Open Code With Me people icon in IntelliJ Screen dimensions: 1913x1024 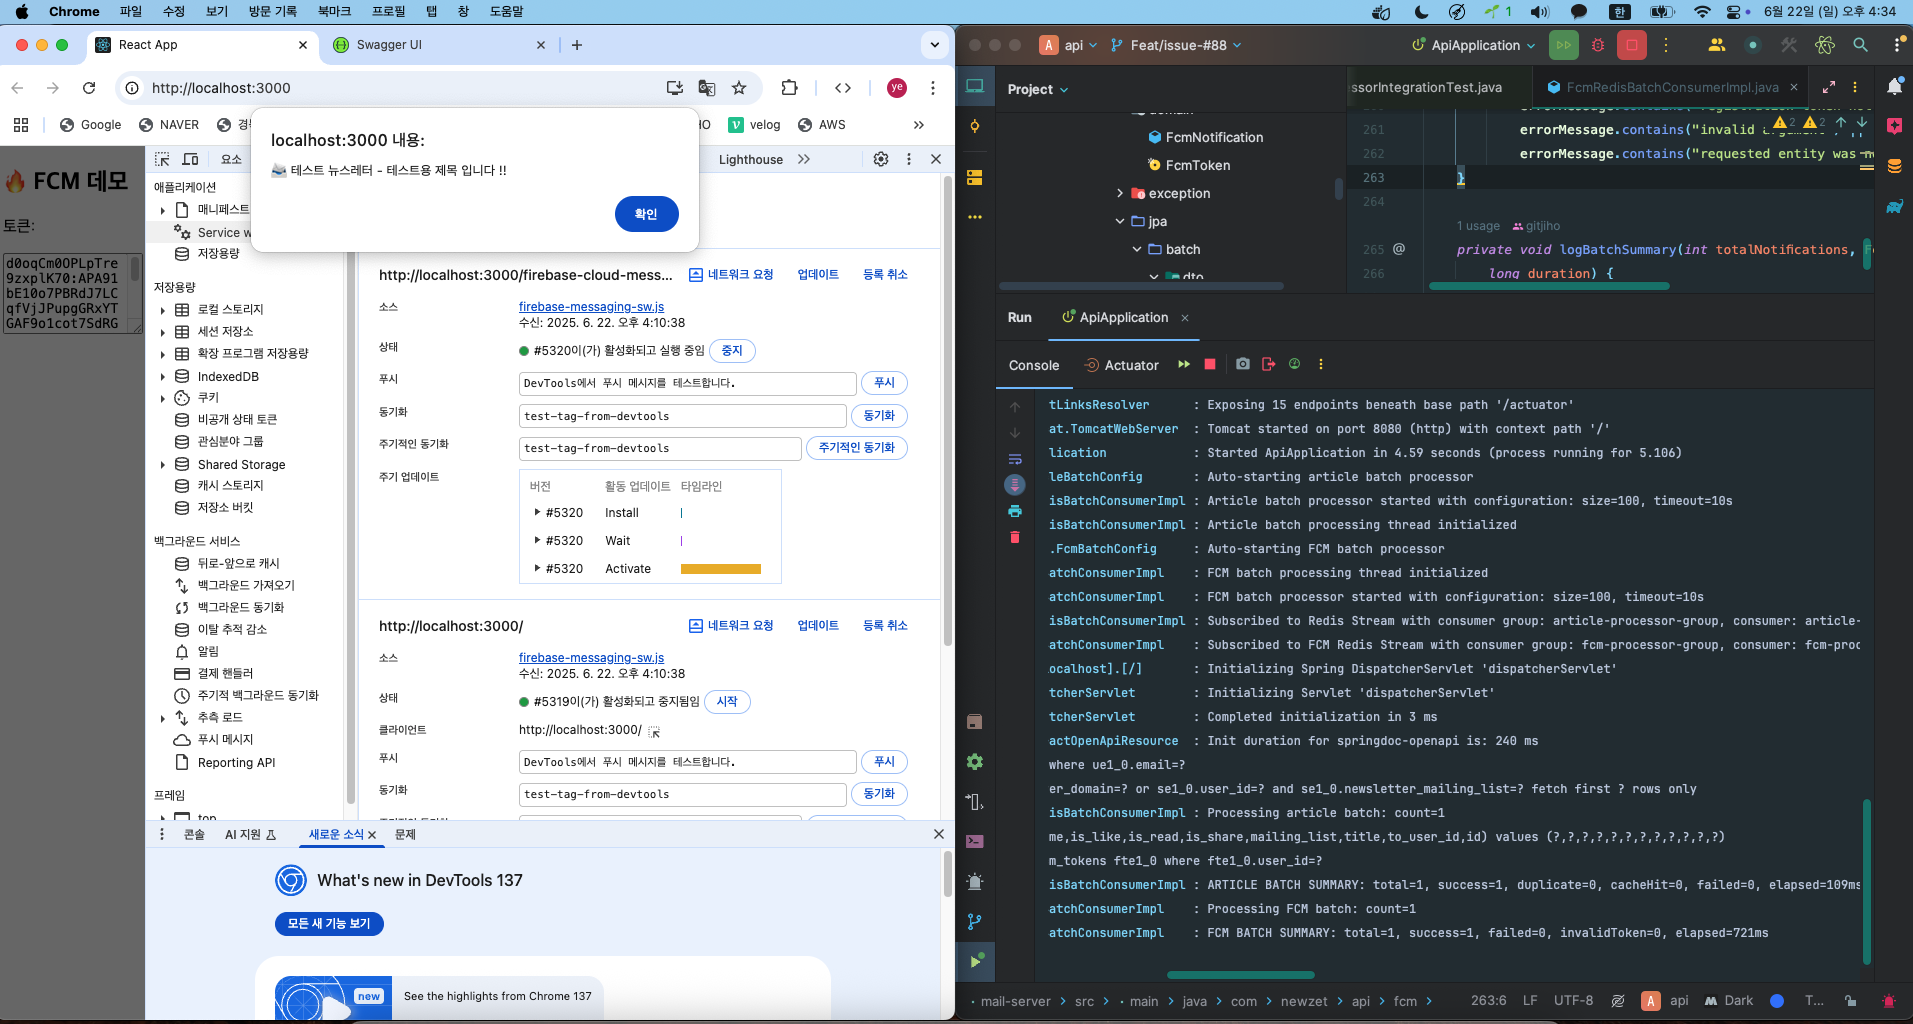pos(1717,45)
